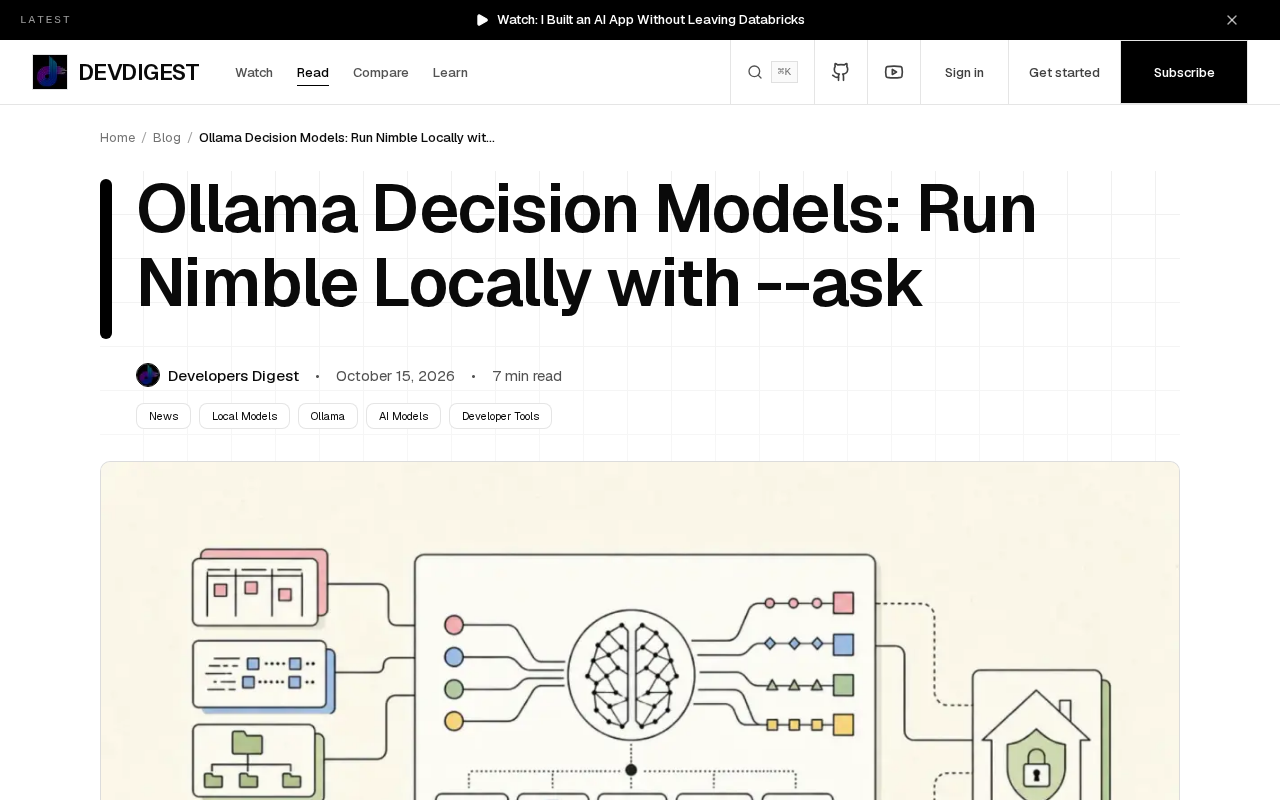
Task: Select the Local Models tag
Action: click(244, 416)
